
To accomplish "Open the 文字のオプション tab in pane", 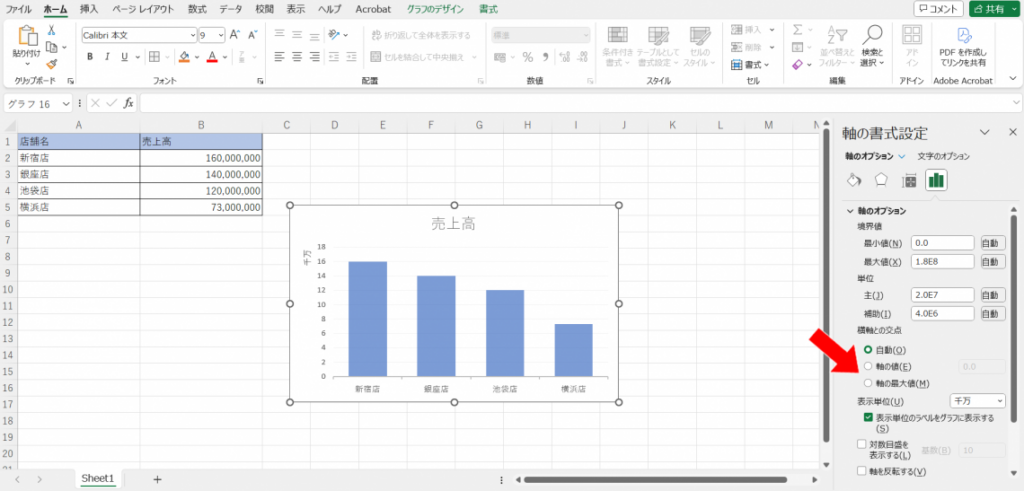I will 944,157.
